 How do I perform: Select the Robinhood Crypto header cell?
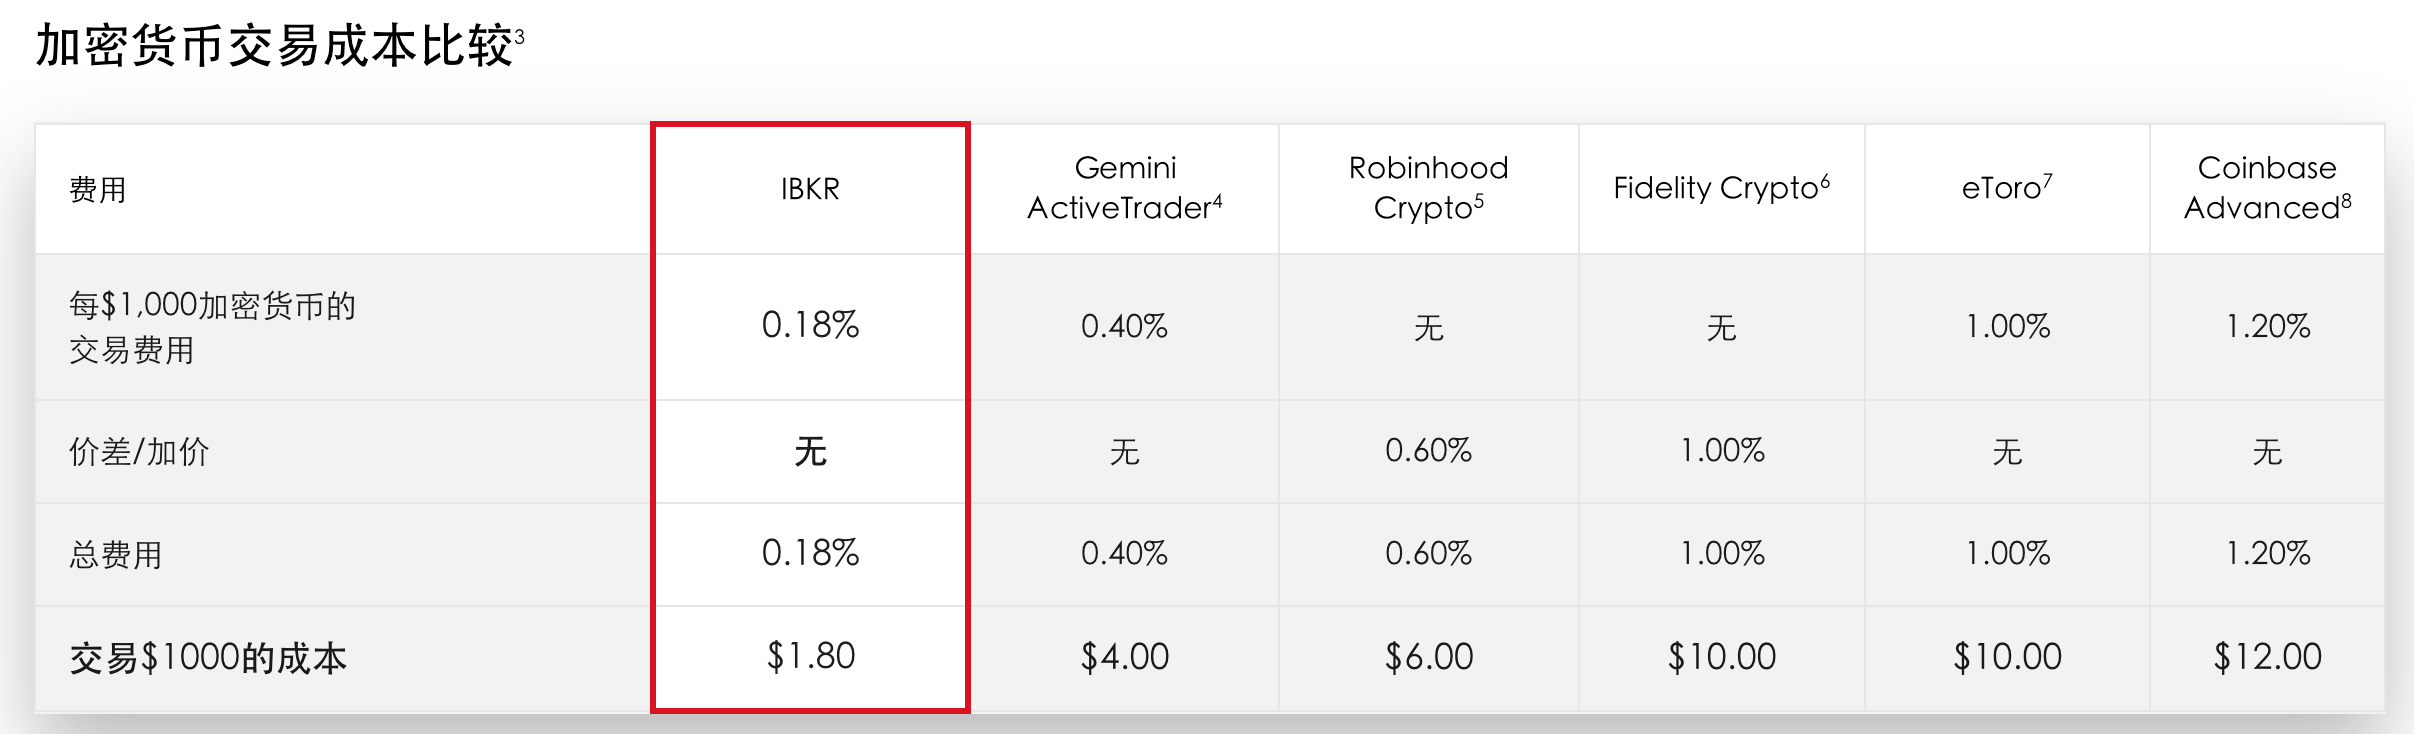click(x=1428, y=188)
